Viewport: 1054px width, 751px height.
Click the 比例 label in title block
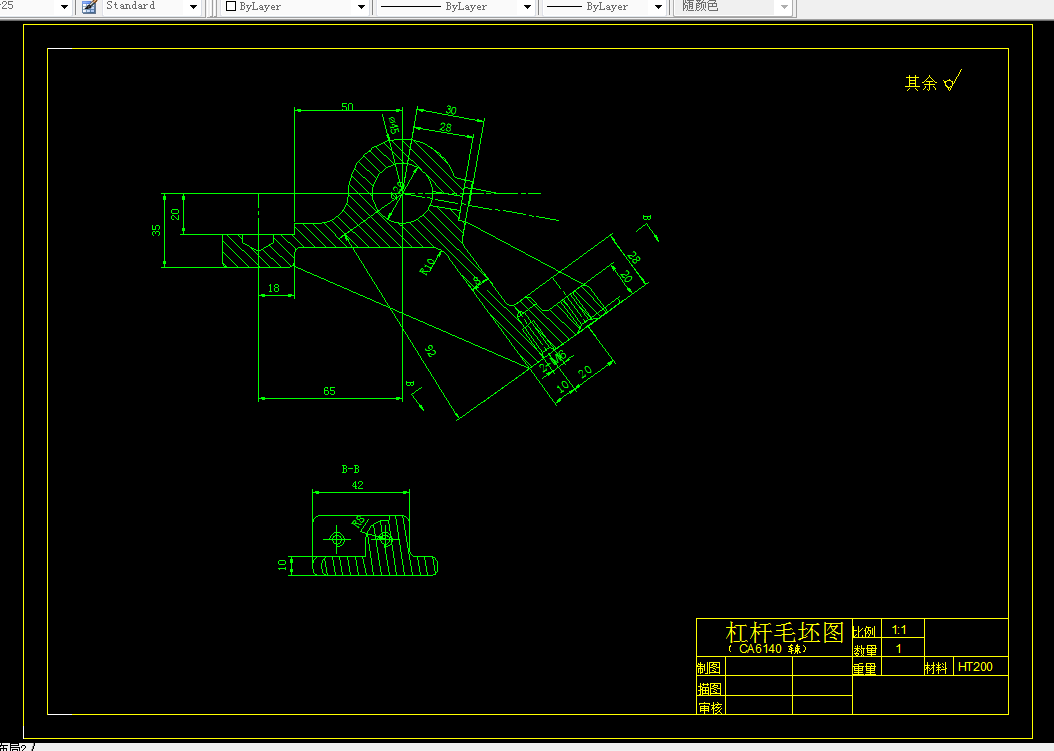[864, 632]
